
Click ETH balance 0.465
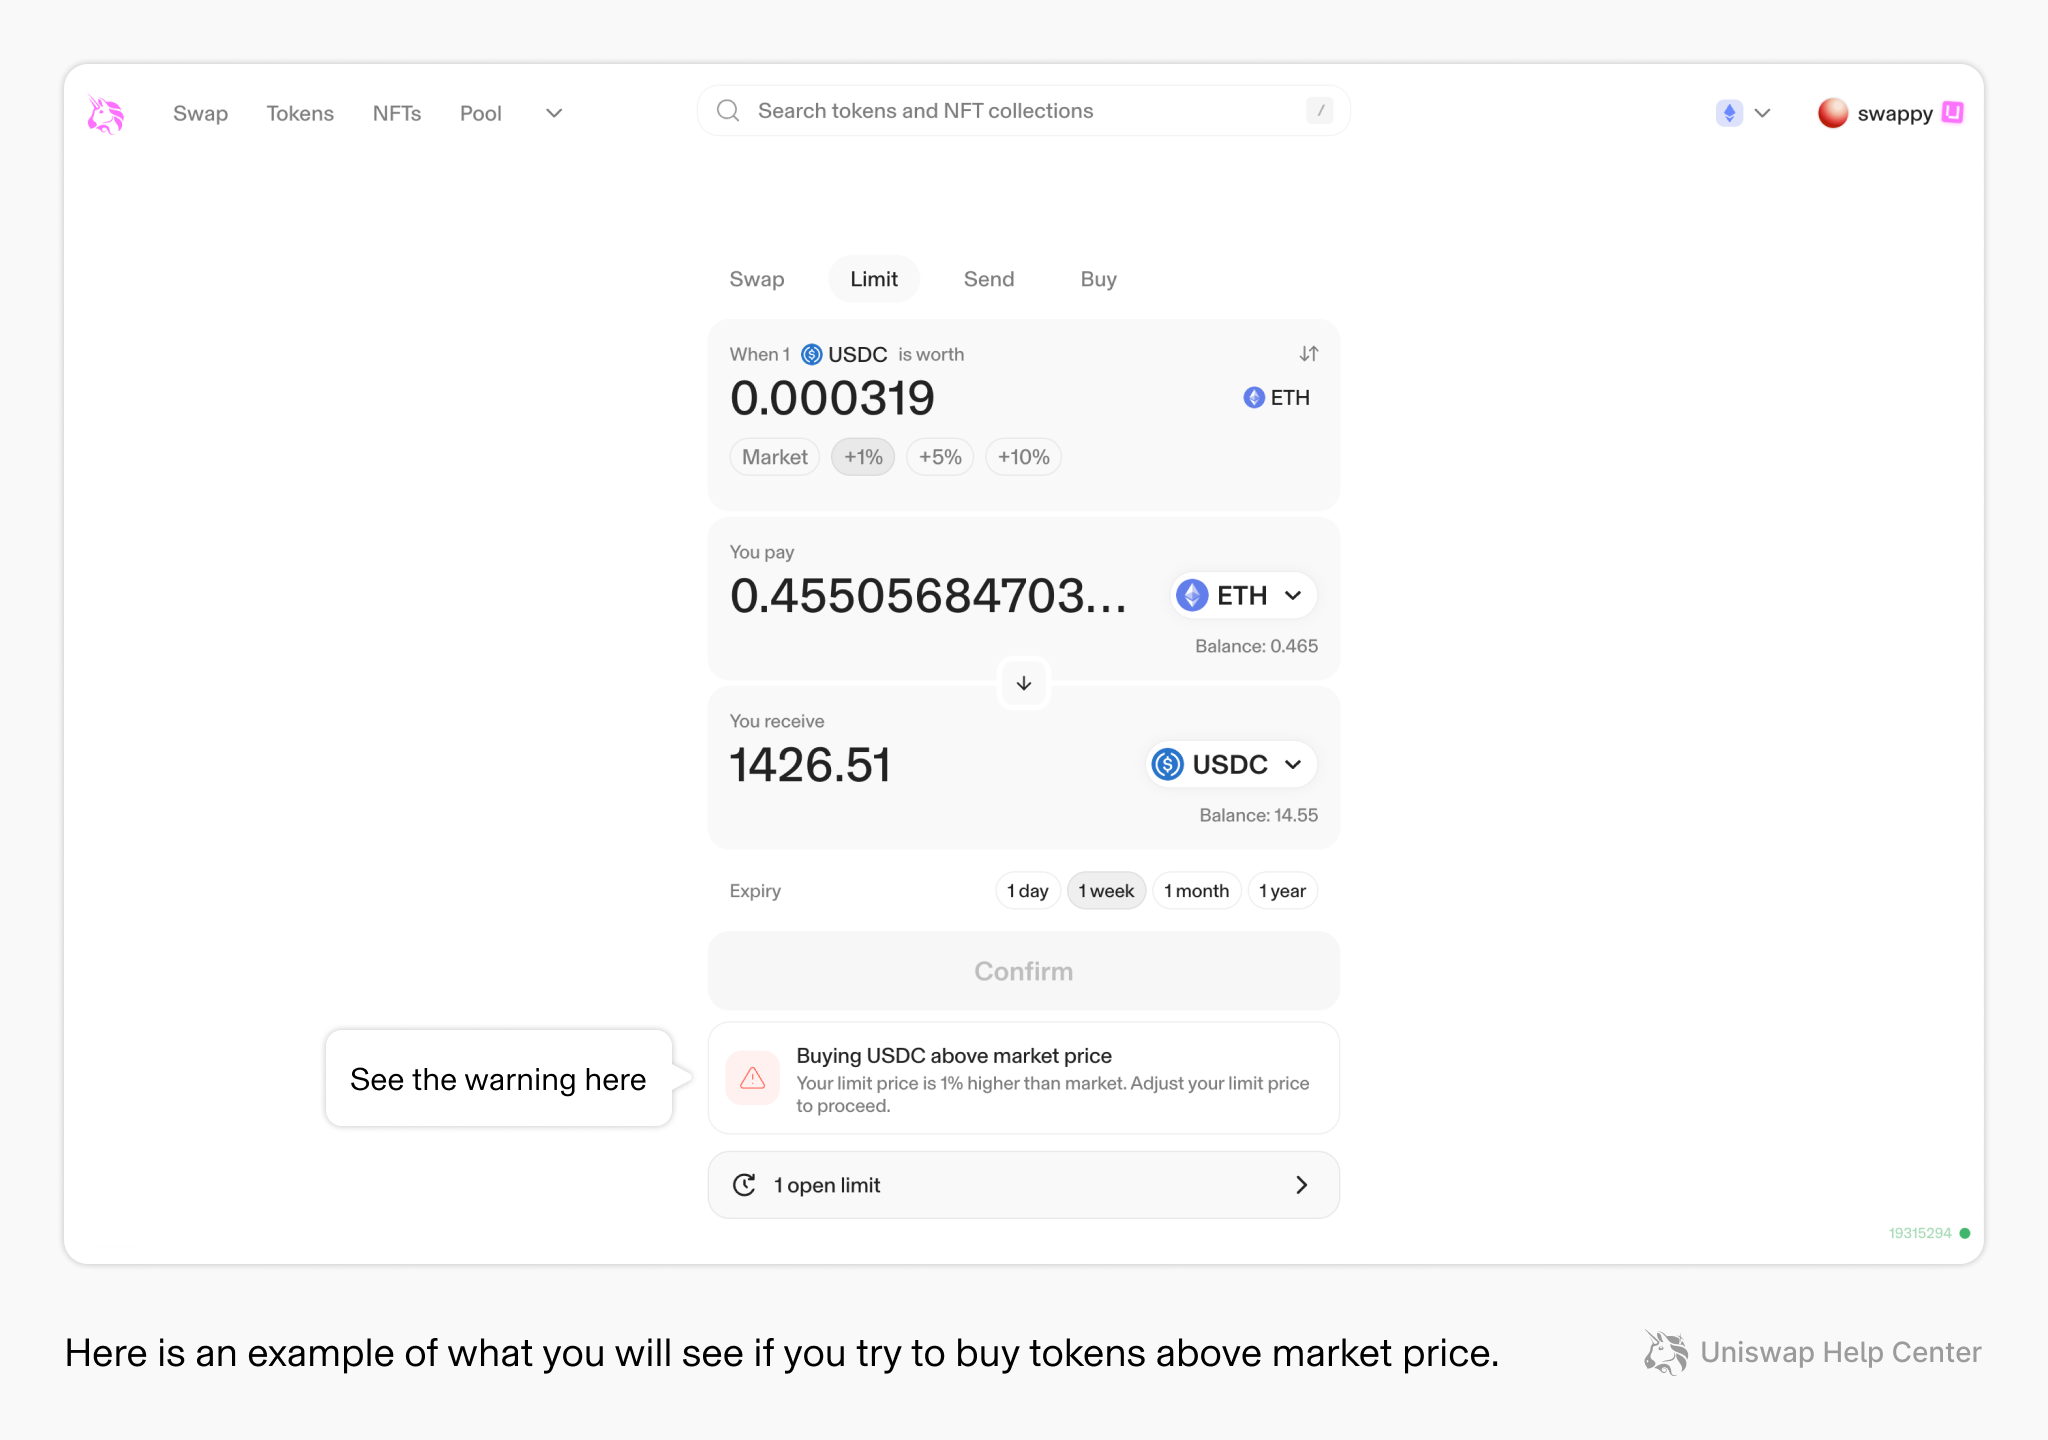(x=1256, y=646)
